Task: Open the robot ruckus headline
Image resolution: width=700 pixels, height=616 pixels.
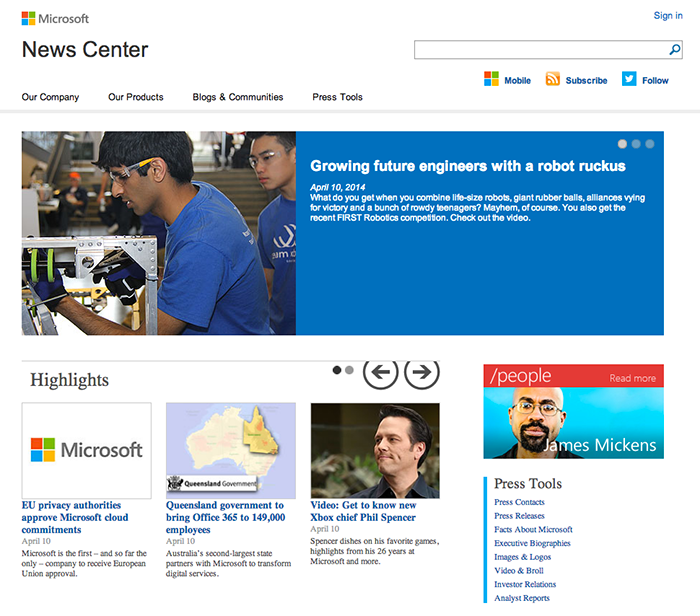Action: 467,166
